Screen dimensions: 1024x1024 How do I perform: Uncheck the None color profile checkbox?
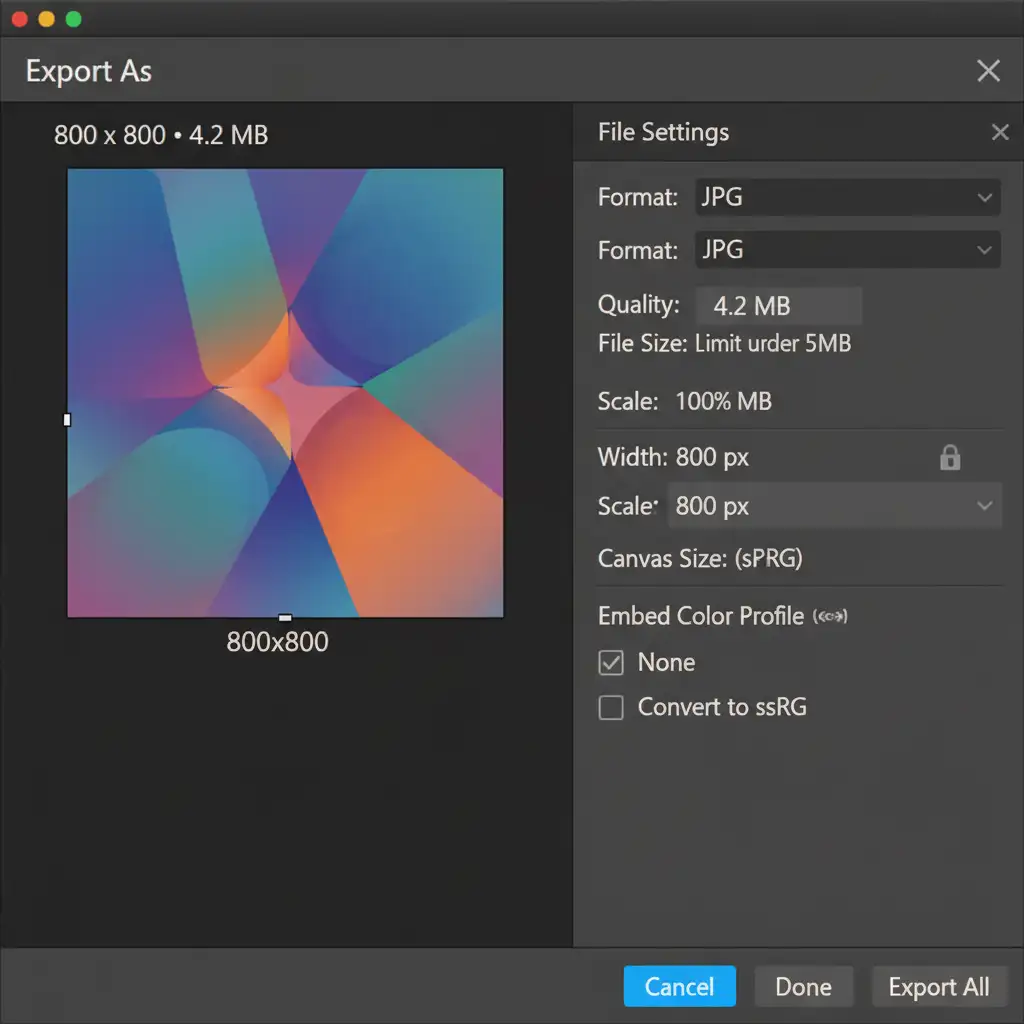point(610,663)
